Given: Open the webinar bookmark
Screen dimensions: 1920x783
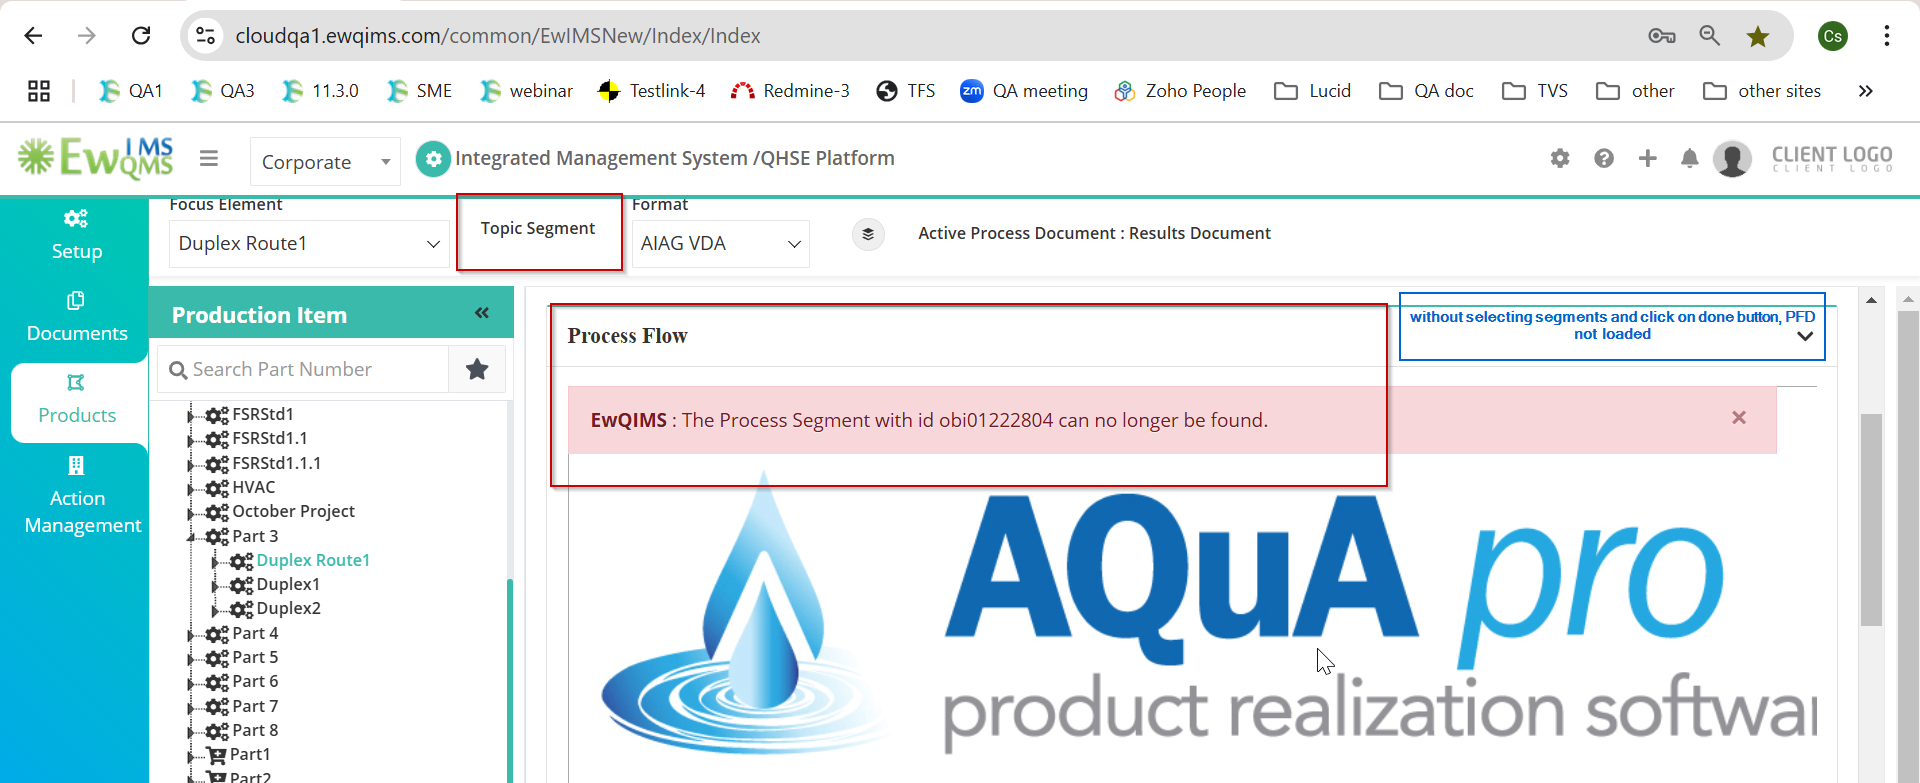Looking at the screenshot, I should click(526, 91).
